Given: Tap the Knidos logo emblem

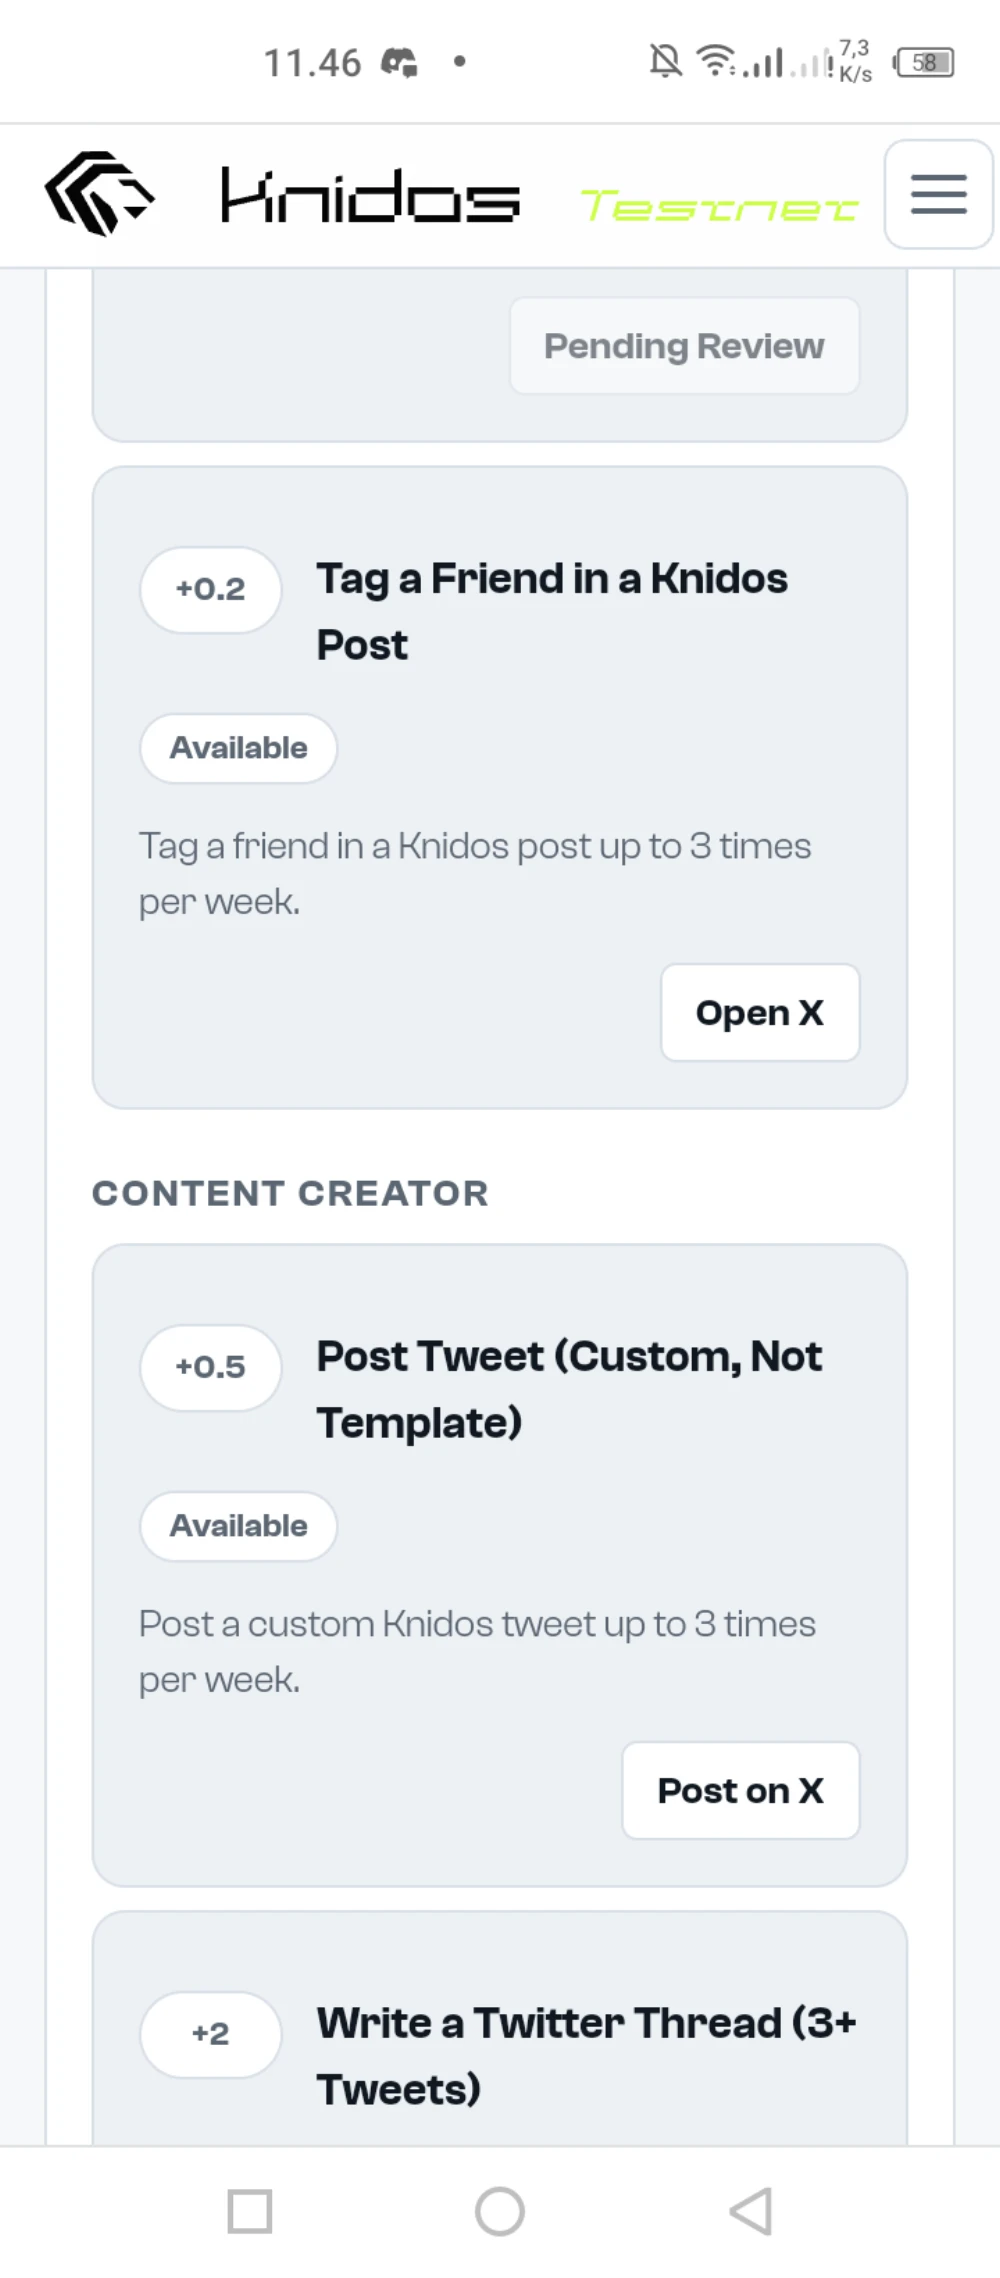Looking at the screenshot, I should coord(100,194).
